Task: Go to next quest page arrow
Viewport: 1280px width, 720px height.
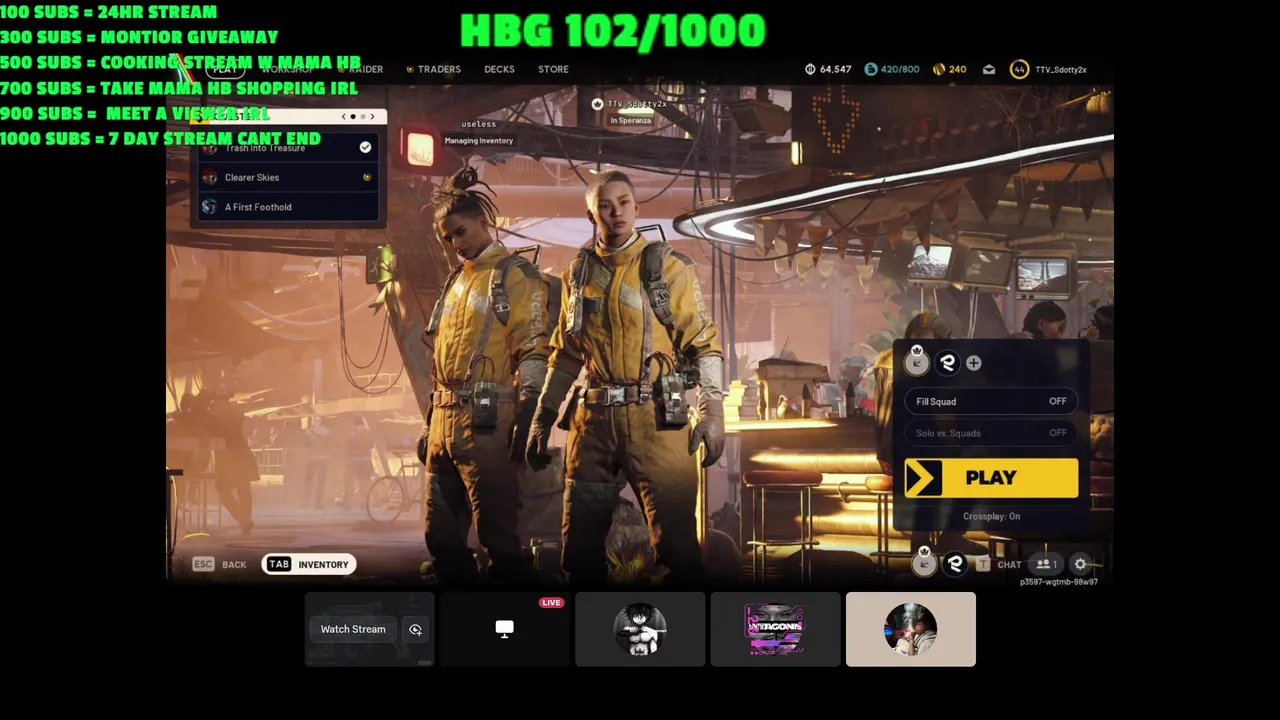Action: click(x=372, y=117)
